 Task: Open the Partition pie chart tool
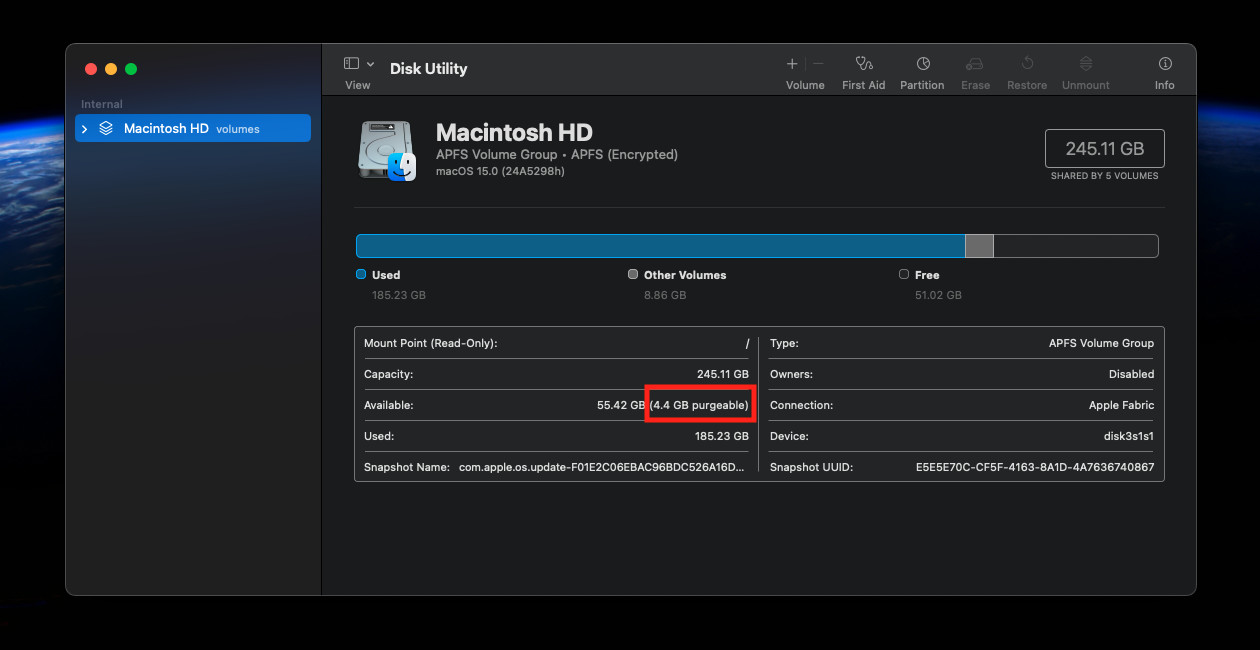922,64
